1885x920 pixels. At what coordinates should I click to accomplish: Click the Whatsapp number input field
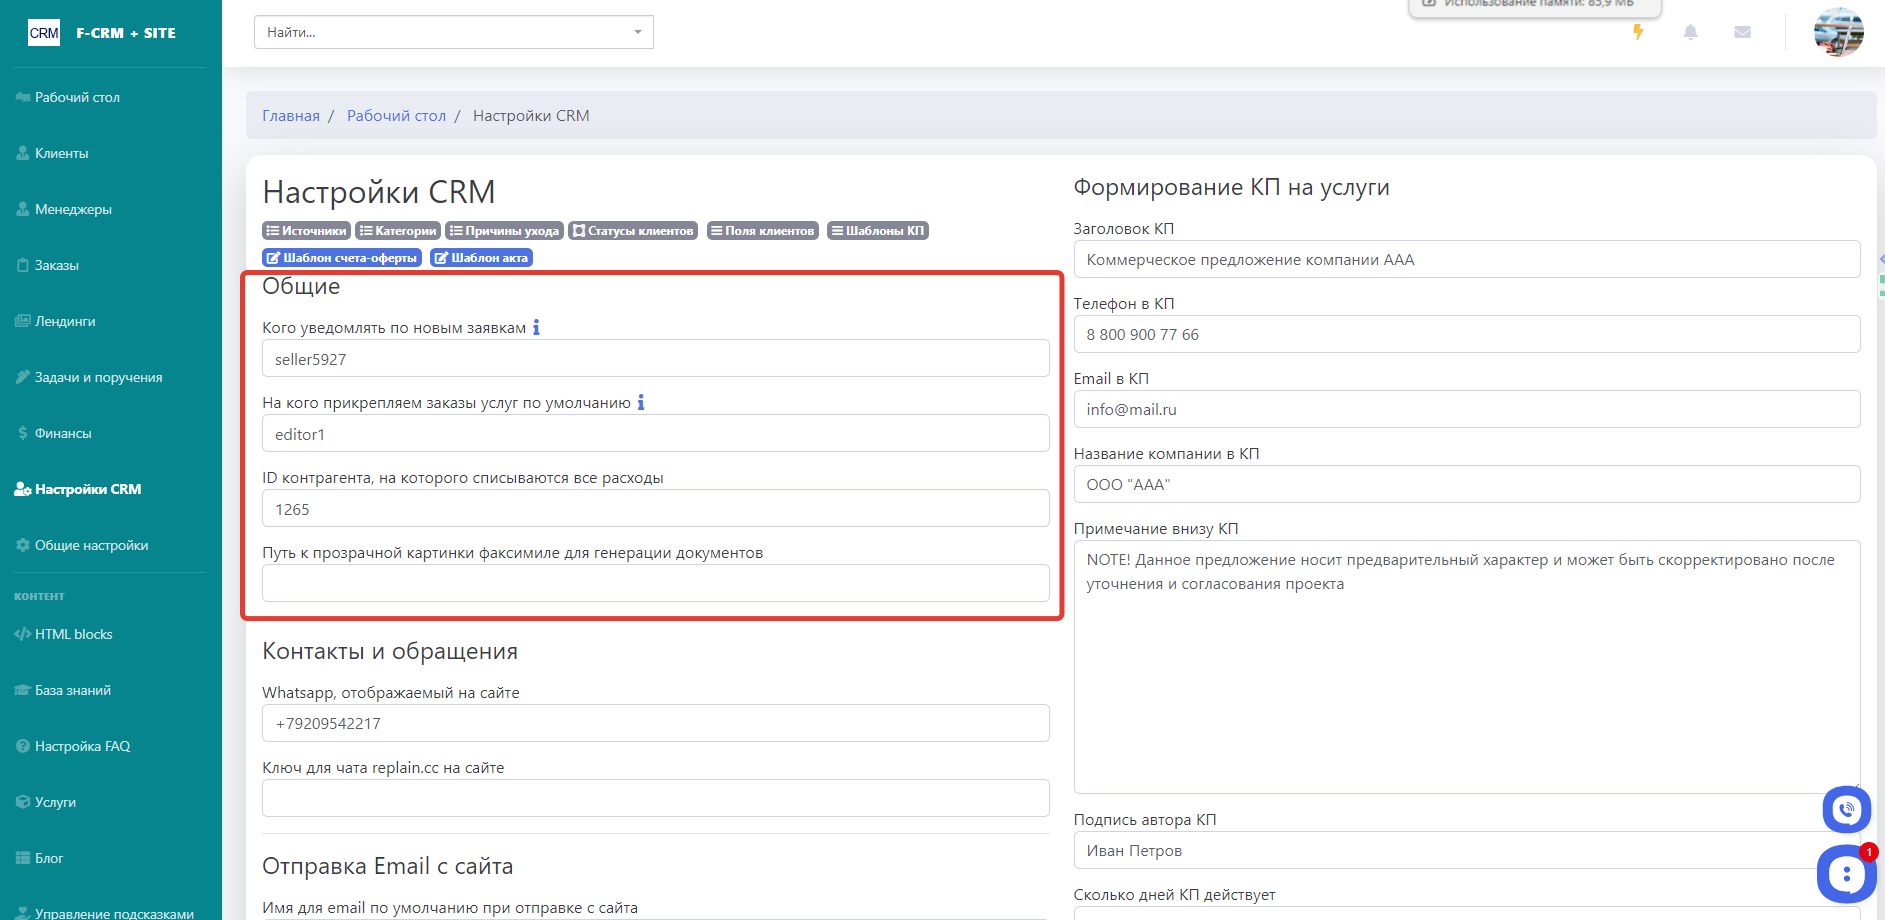(x=655, y=723)
